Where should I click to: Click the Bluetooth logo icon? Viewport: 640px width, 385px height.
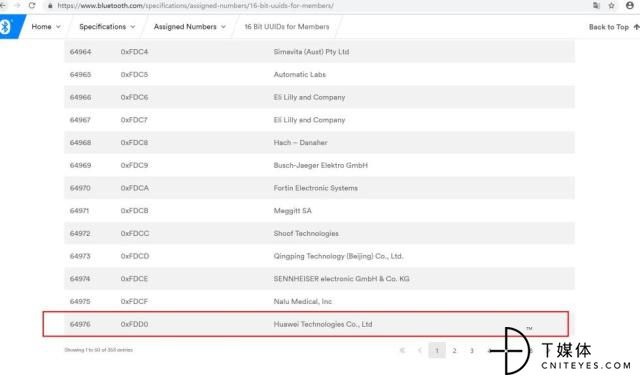pyautogui.click(x=6, y=27)
